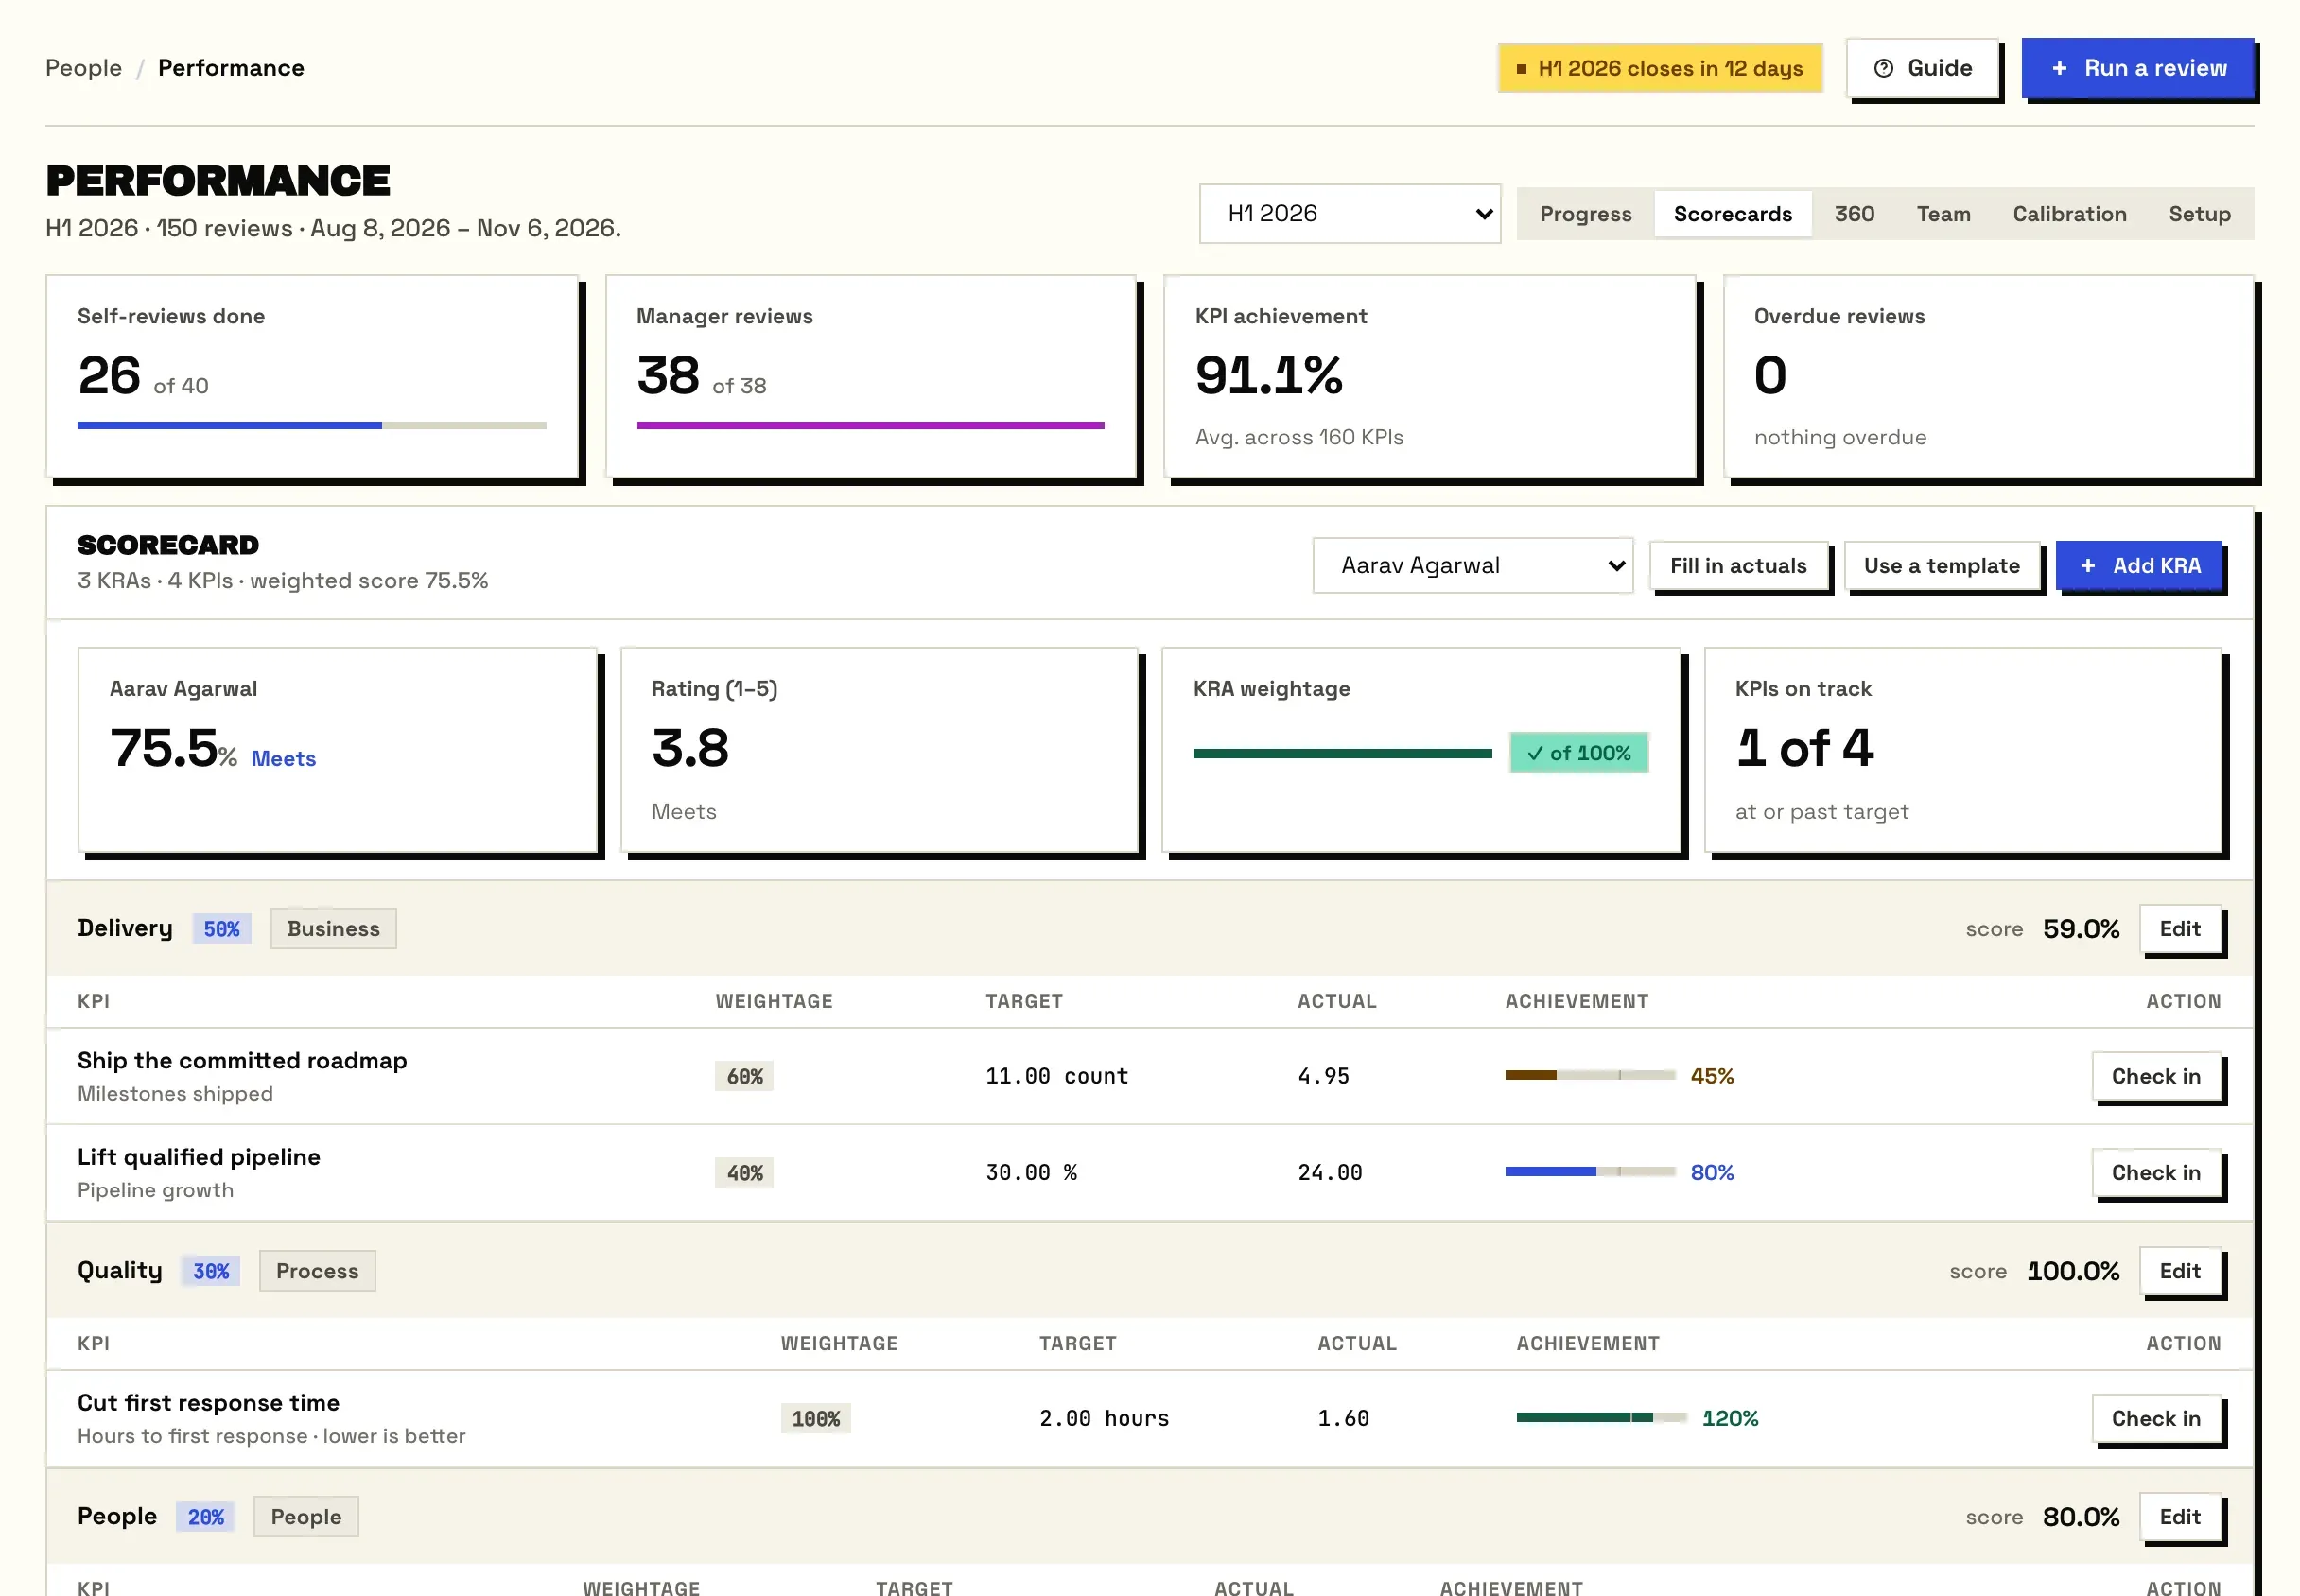The height and width of the screenshot is (1596, 2300).
Task: Click the 3.8 rating value
Action: tap(690, 748)
